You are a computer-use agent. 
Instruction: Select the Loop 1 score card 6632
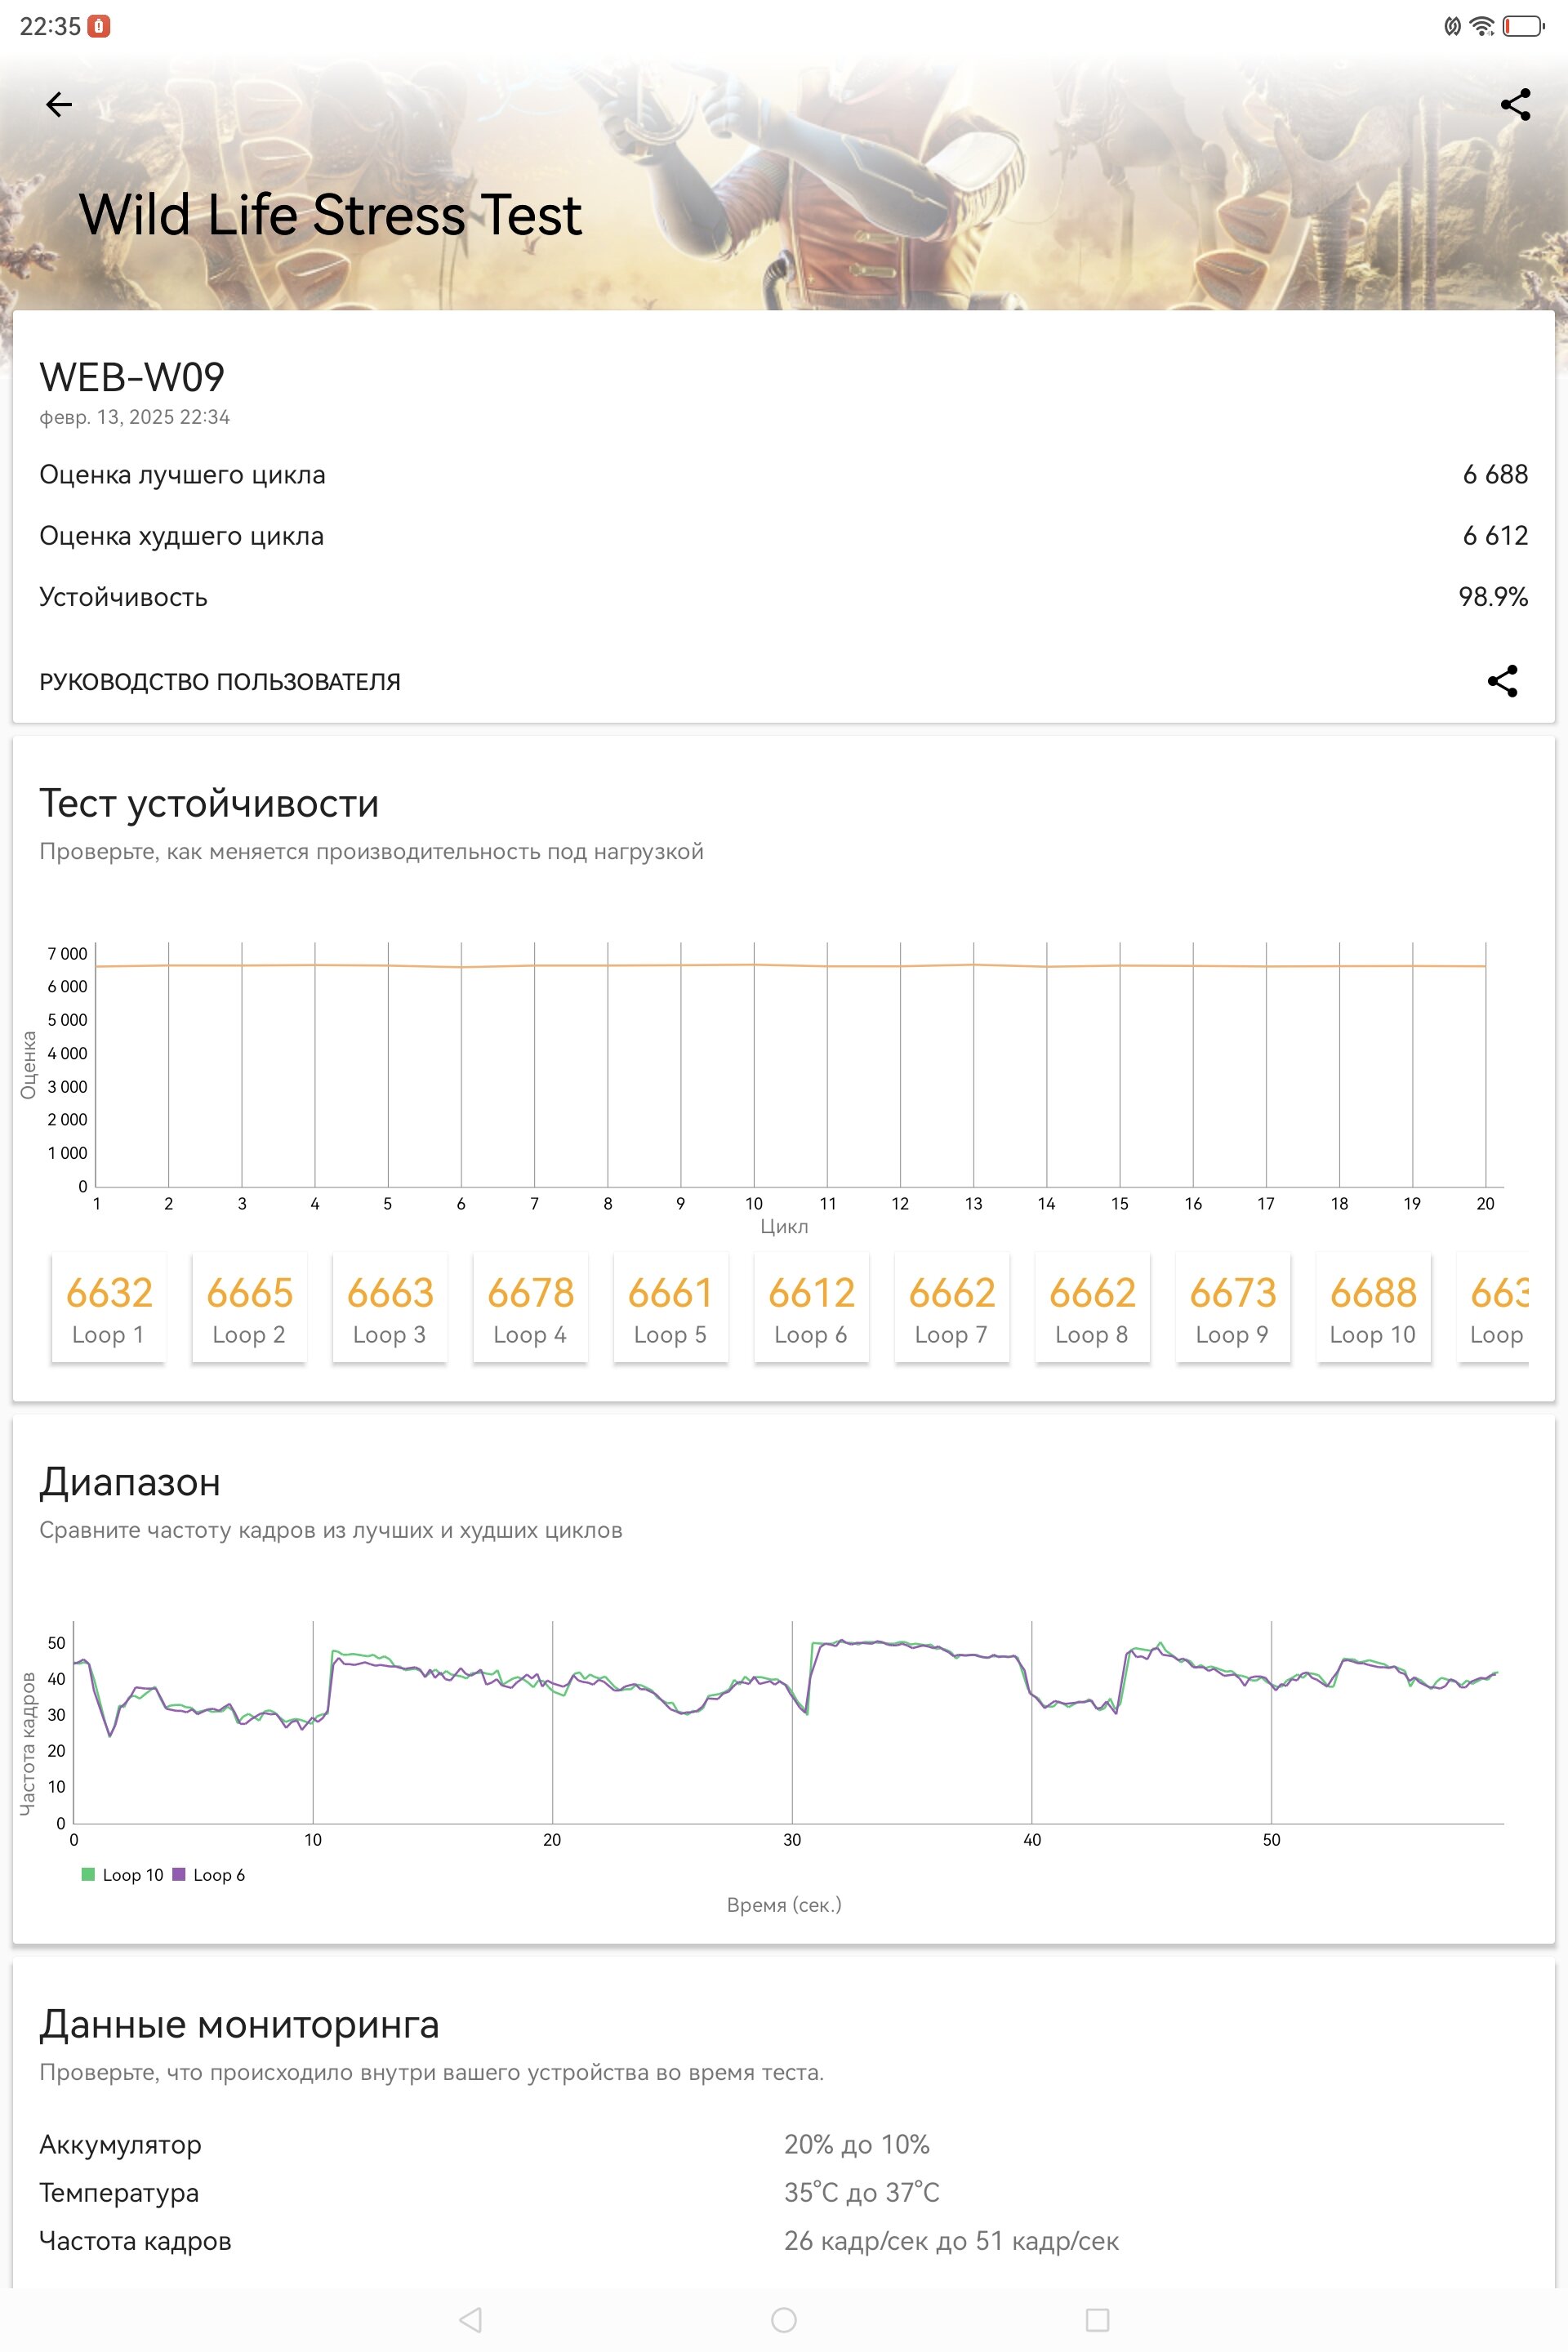[108, 1308]
